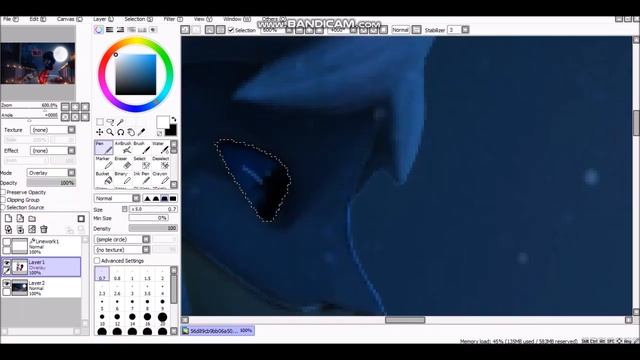The image size is (640, 360).
Task: Swap foreground and background colors
Action: (x=174, y=119)
